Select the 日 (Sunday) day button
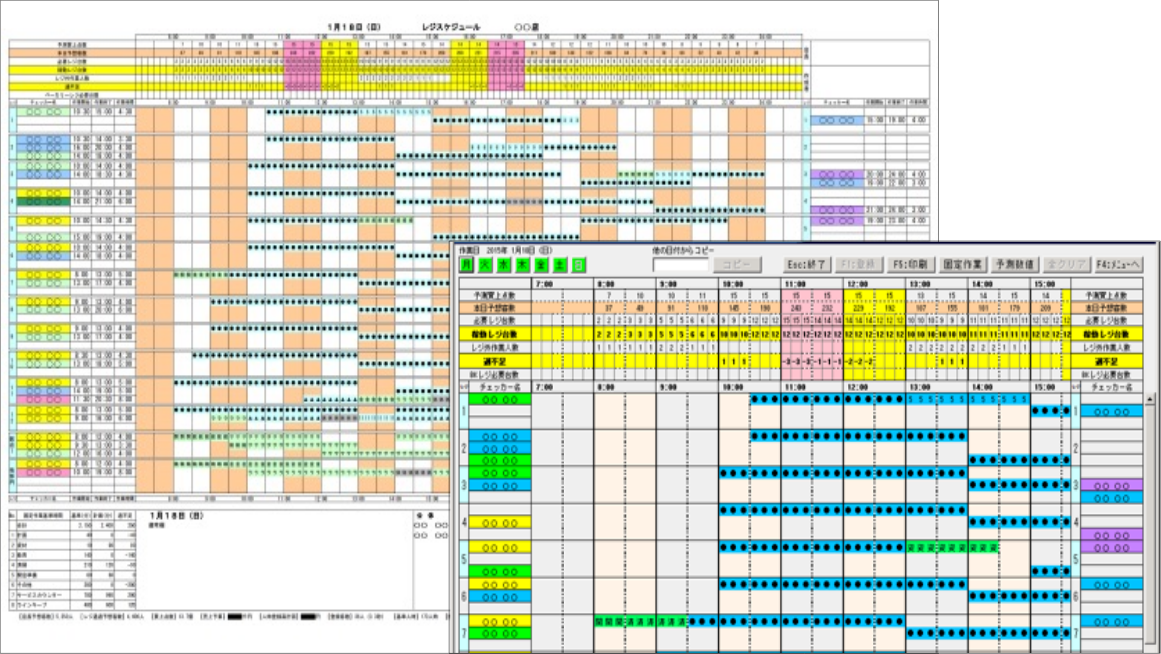 tap(578, 264)
